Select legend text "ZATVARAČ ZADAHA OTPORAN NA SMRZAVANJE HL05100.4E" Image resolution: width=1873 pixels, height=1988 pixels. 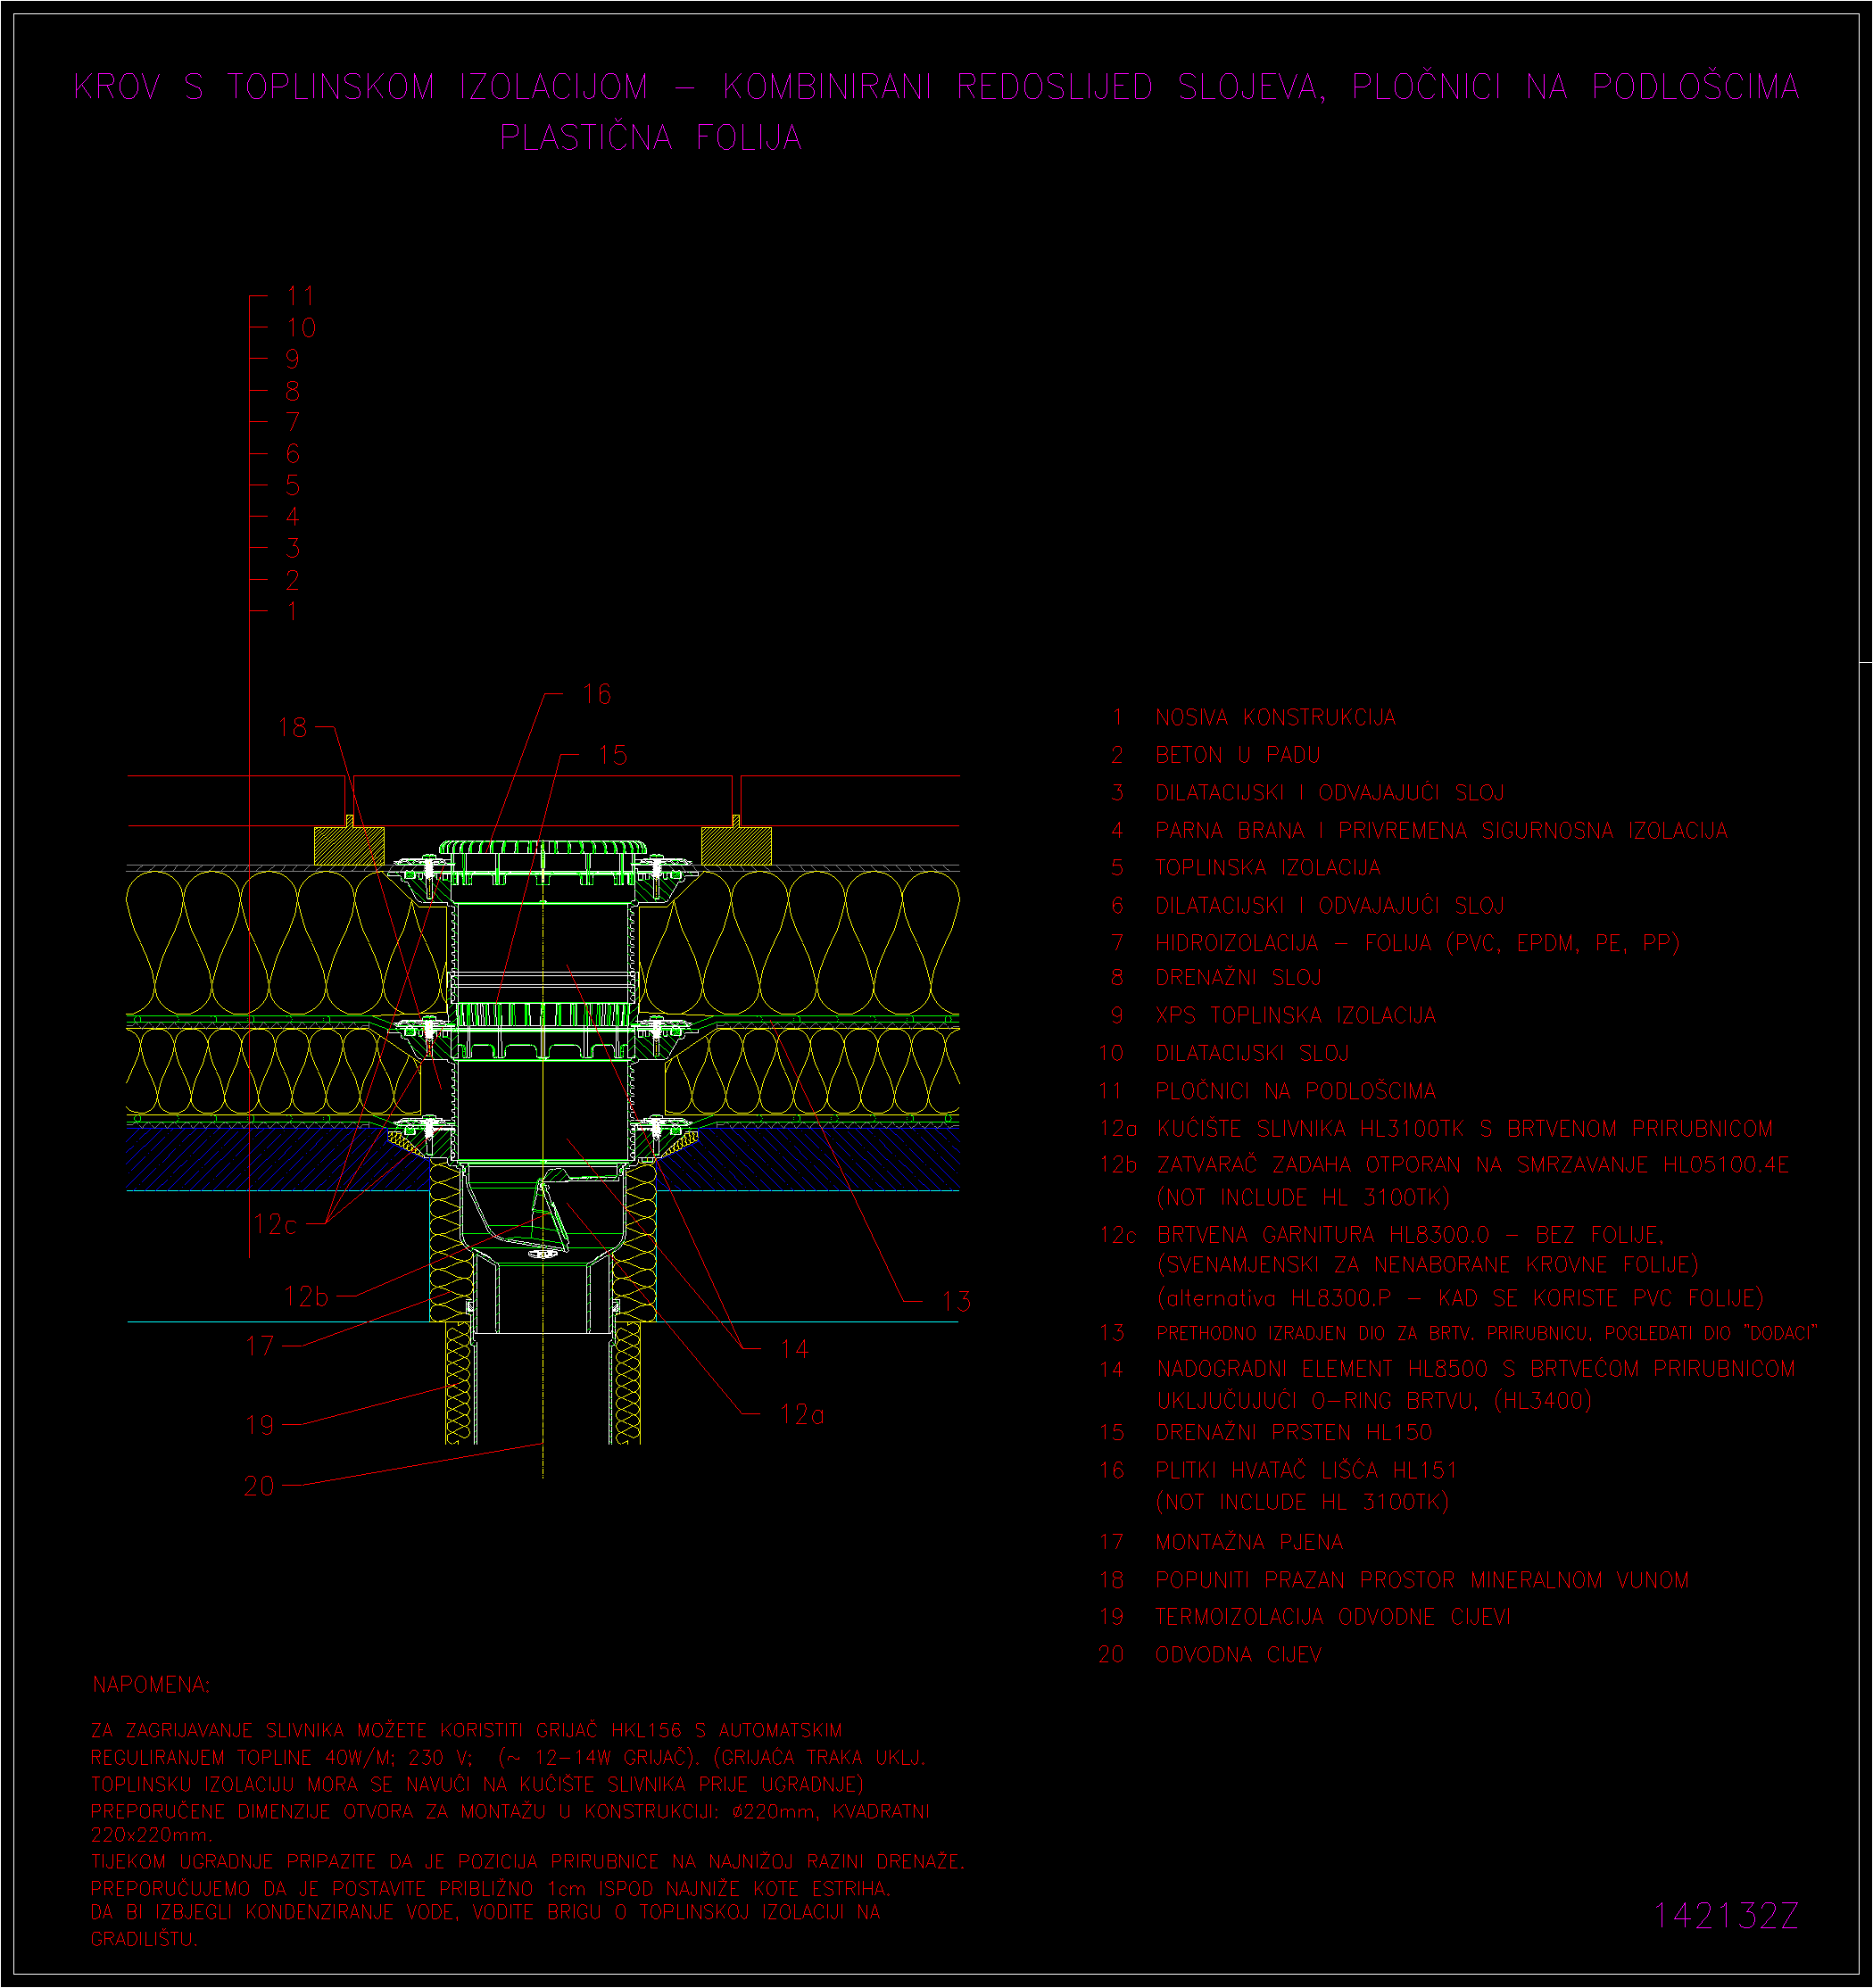[x=1473, y=1165]
